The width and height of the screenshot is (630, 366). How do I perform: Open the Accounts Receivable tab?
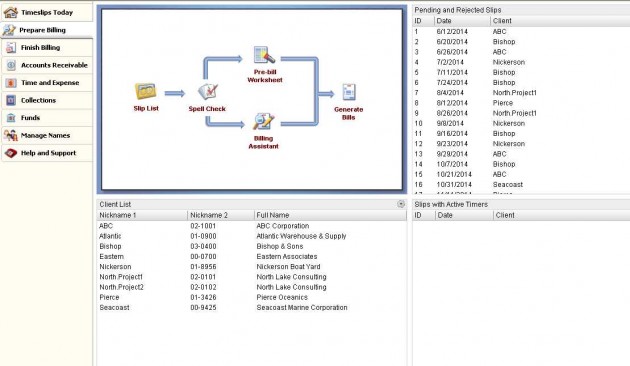pos(47,65)
